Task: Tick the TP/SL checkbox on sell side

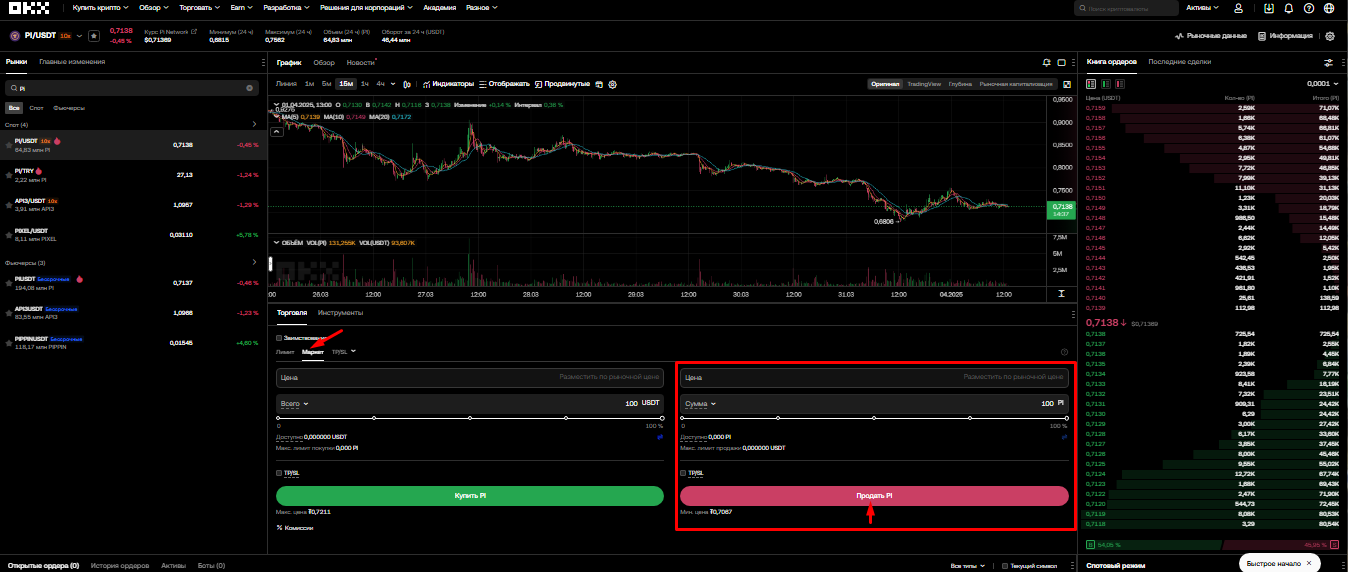Action: (x=683, y=473)
